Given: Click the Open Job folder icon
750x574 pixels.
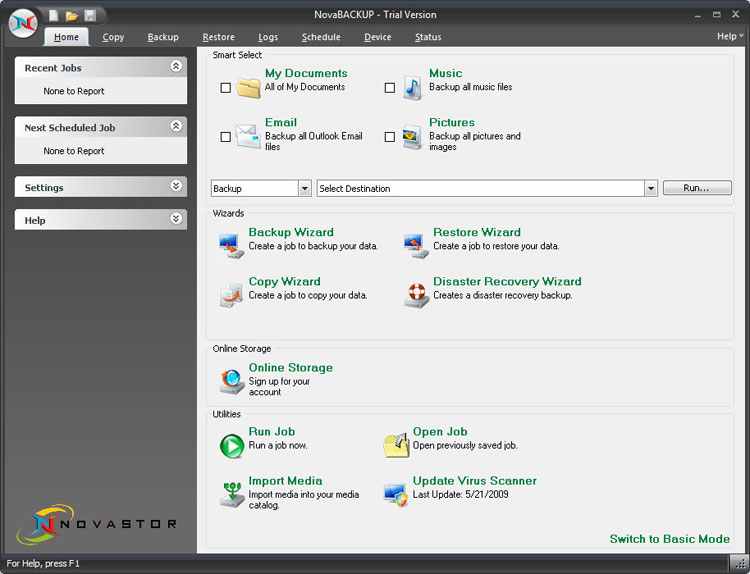Looking at the screenshot, I should [396, 444].
